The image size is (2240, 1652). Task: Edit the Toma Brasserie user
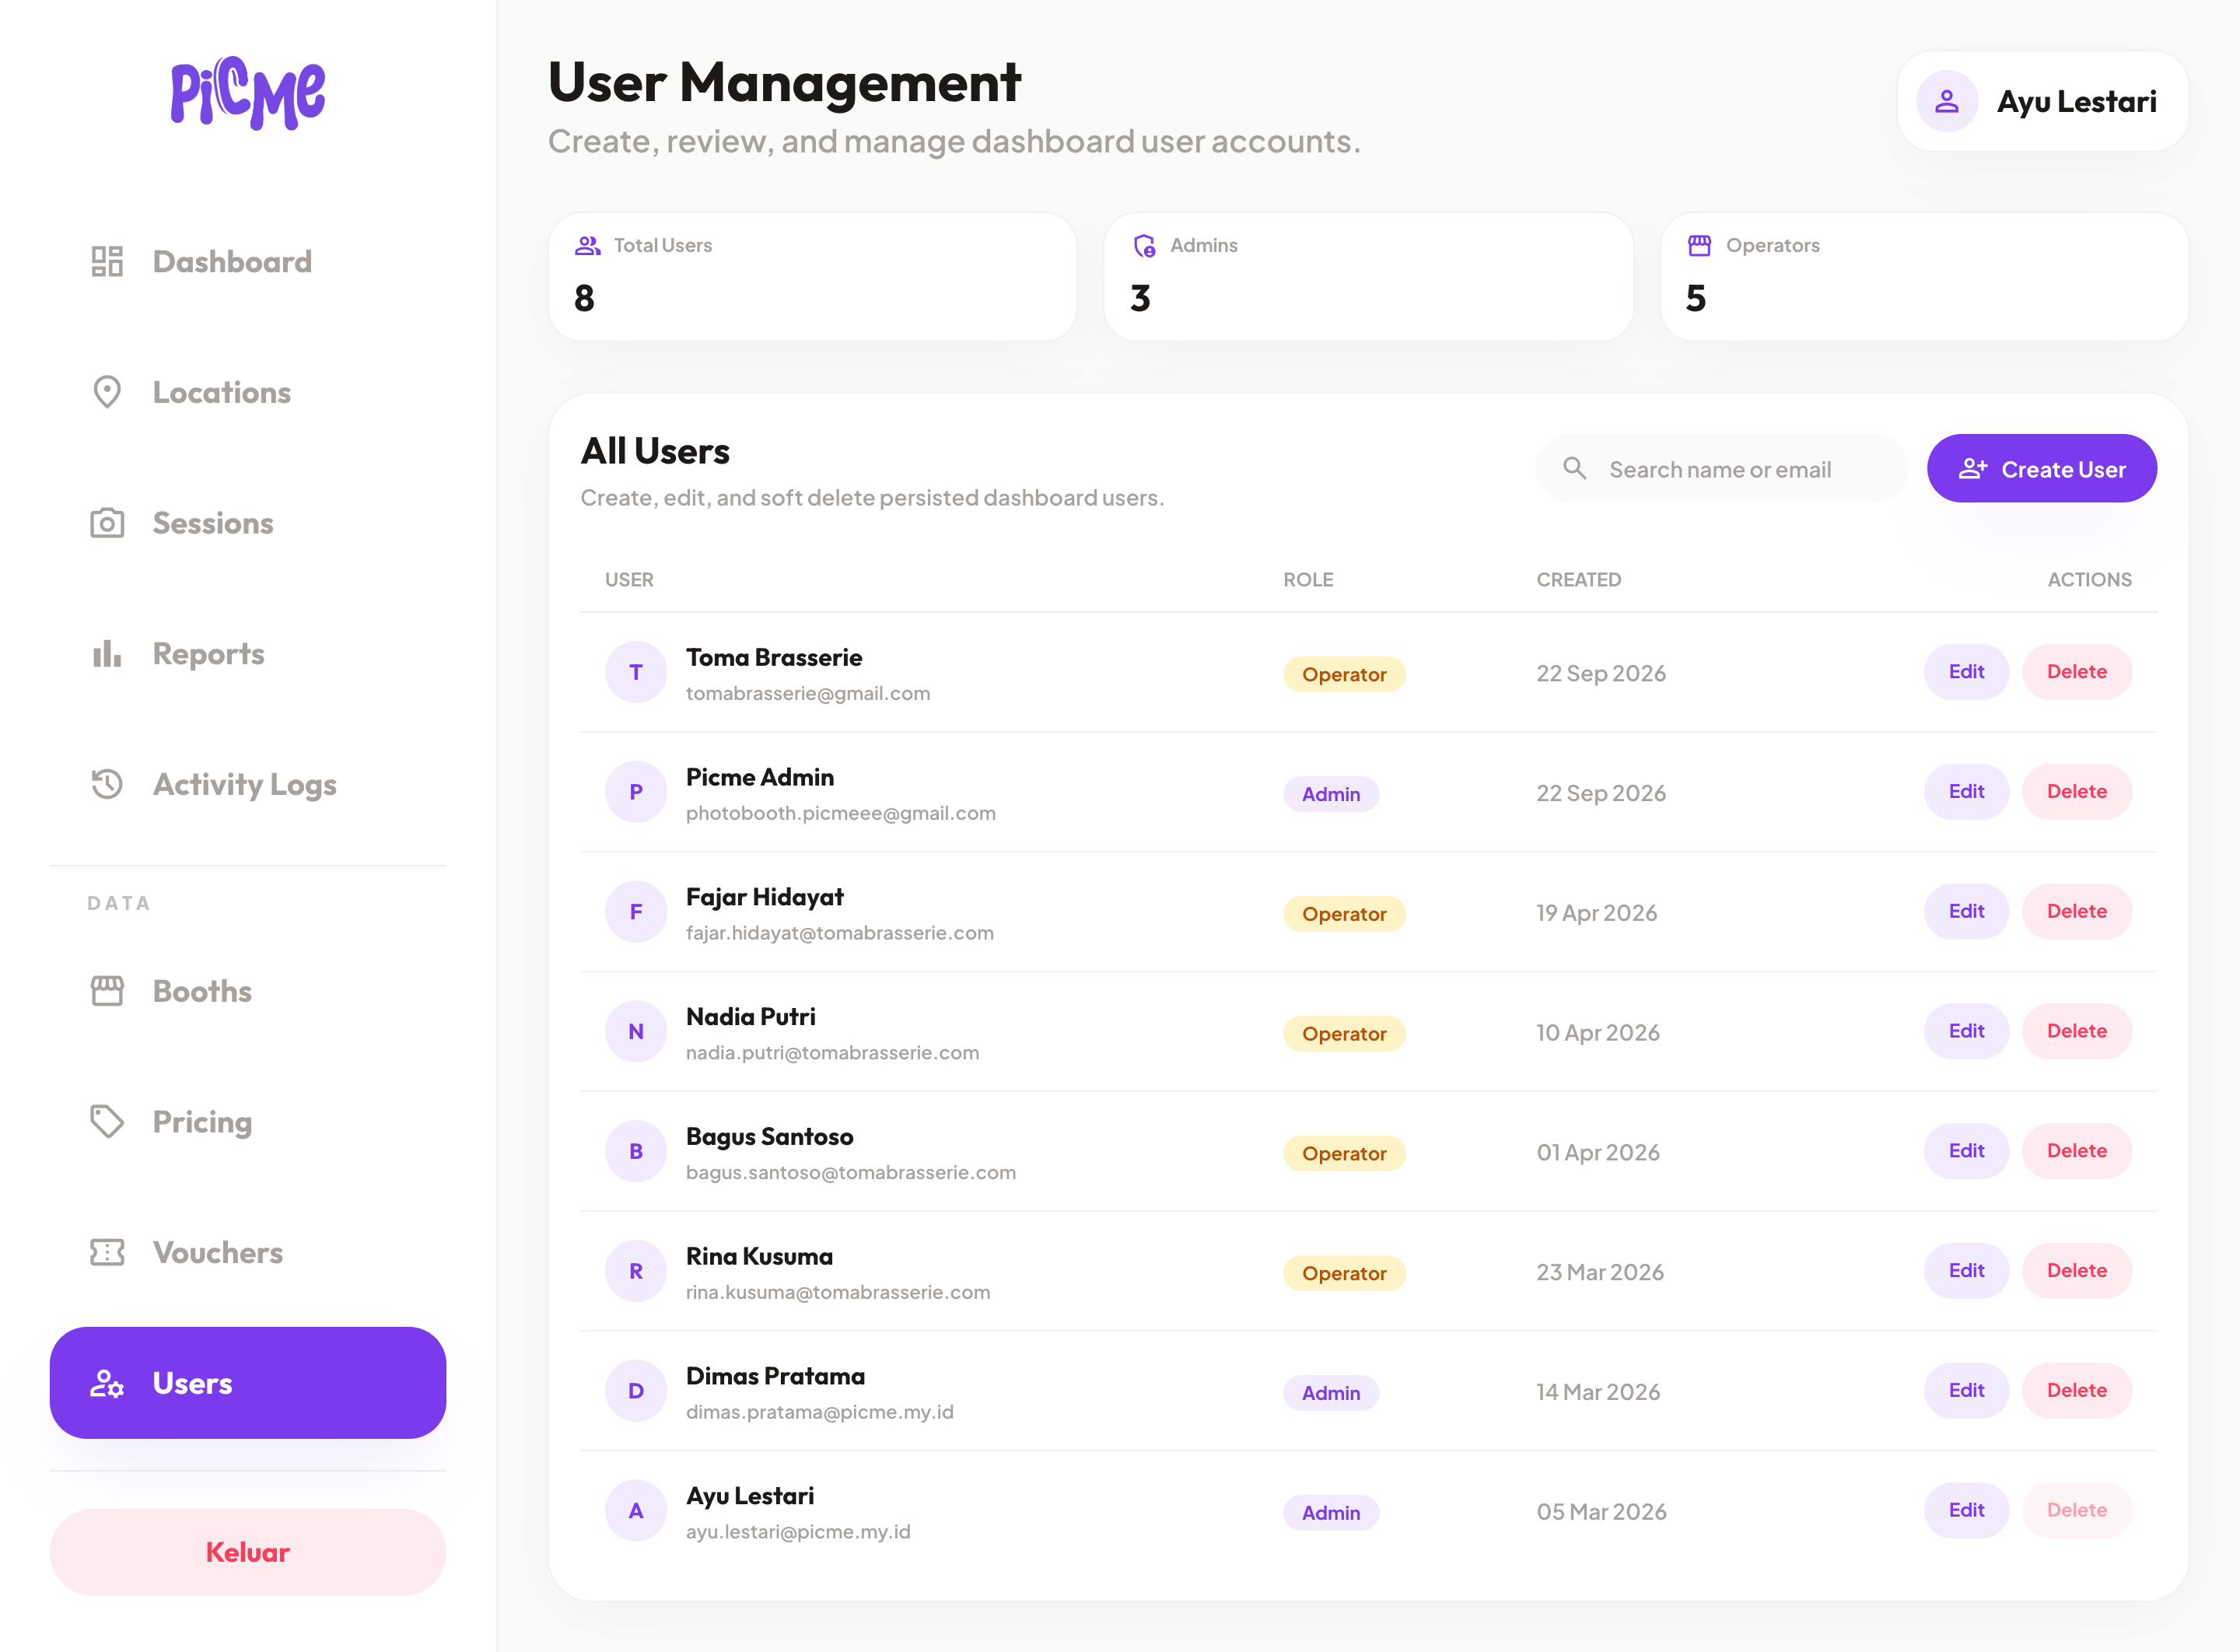[x=1966, y=672]
